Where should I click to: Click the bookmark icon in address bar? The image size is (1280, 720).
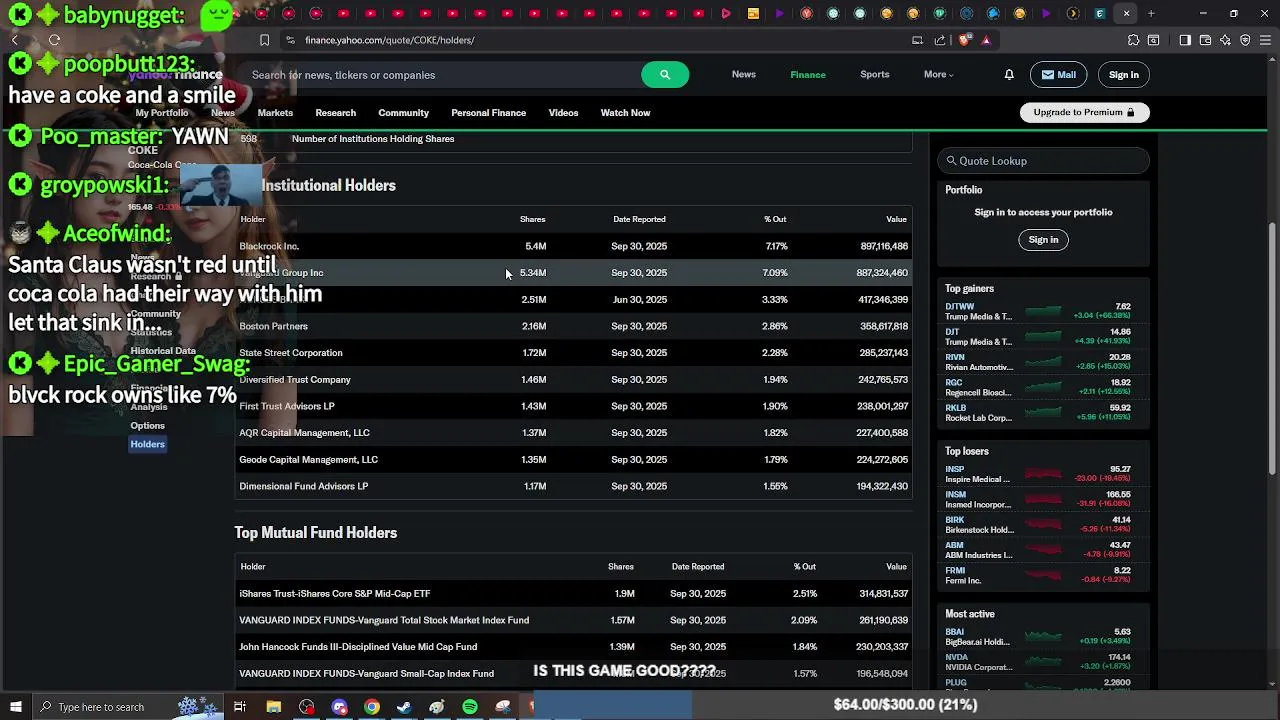pos(264,40)
